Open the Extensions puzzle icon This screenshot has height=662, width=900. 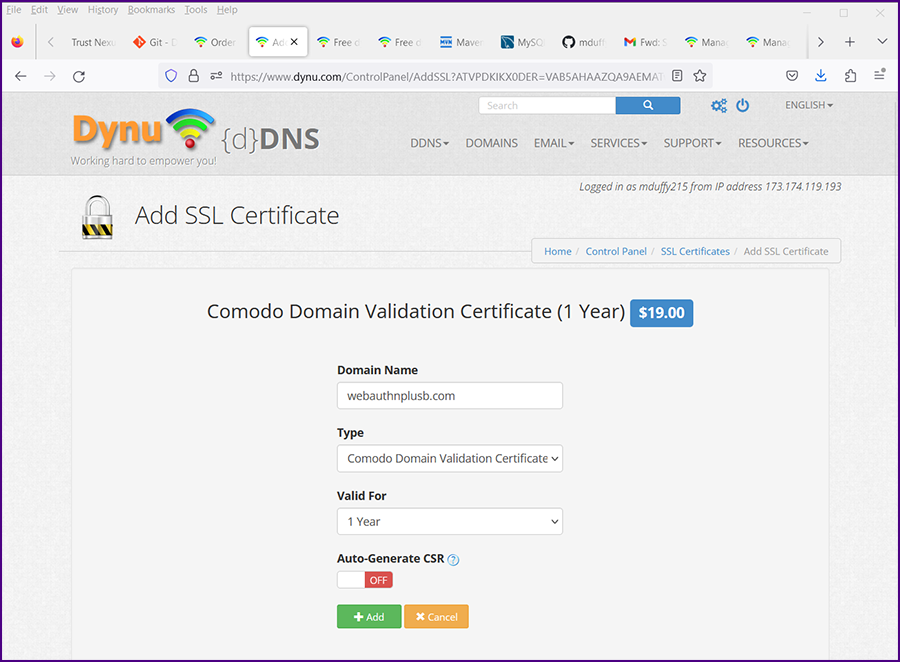coord(851,76)
